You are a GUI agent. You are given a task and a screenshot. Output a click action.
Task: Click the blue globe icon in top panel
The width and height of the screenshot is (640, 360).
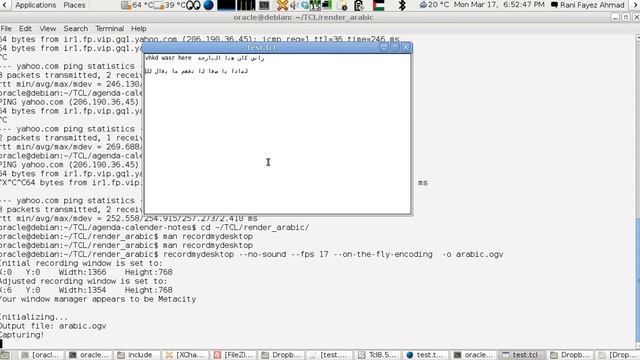(x=208, y=5)
